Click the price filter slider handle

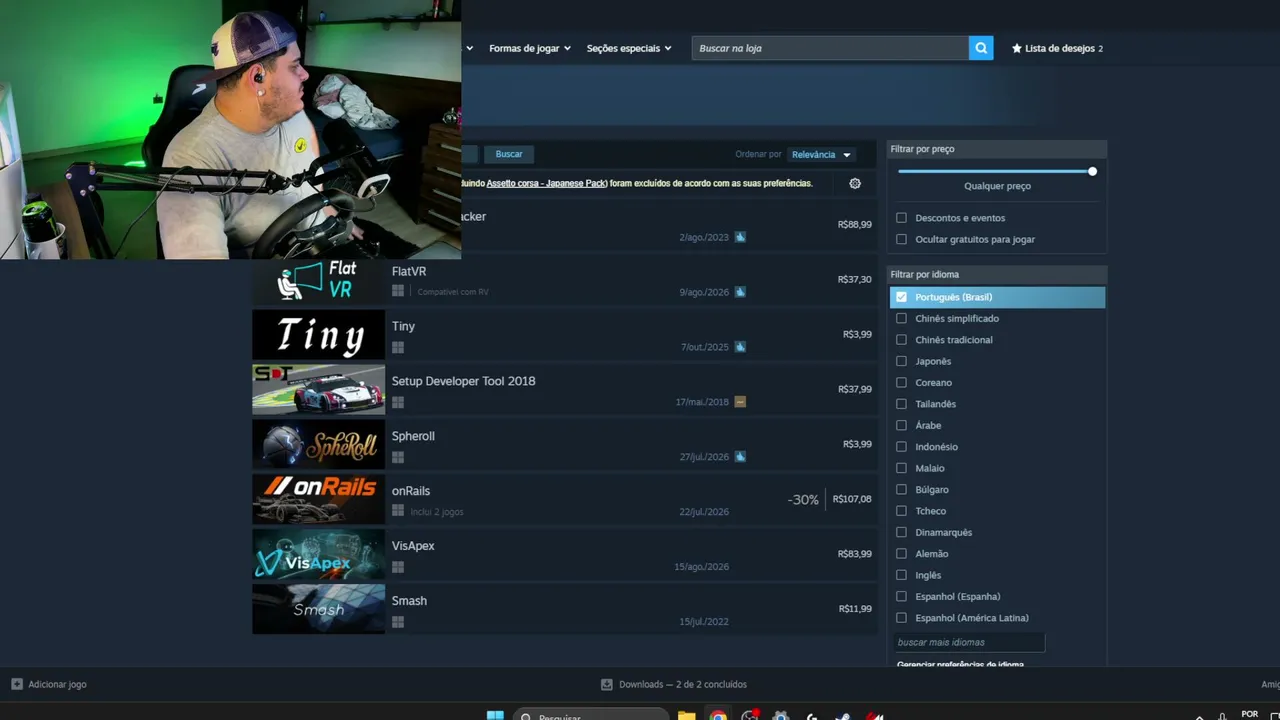[x=1092, y=172]
